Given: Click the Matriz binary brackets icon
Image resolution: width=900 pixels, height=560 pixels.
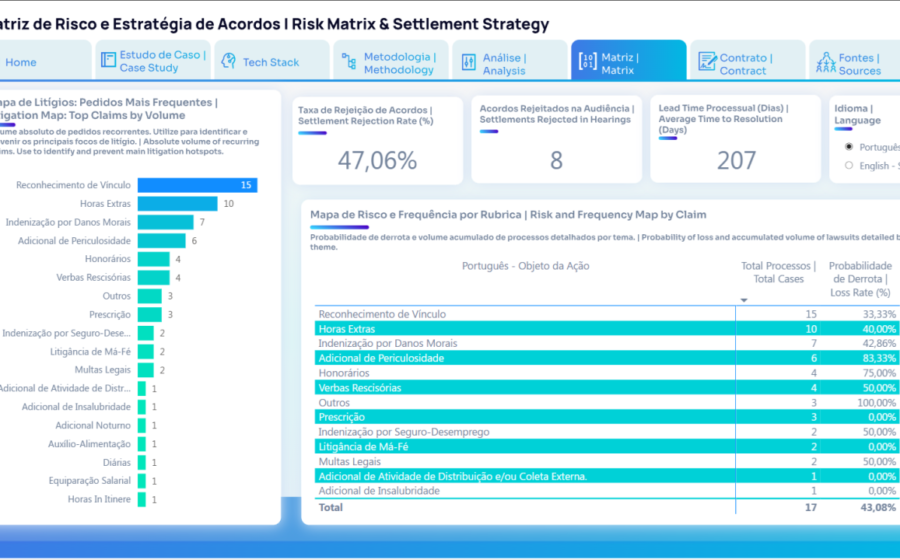Looking at the screenshot, I should (x=587, y=61).
